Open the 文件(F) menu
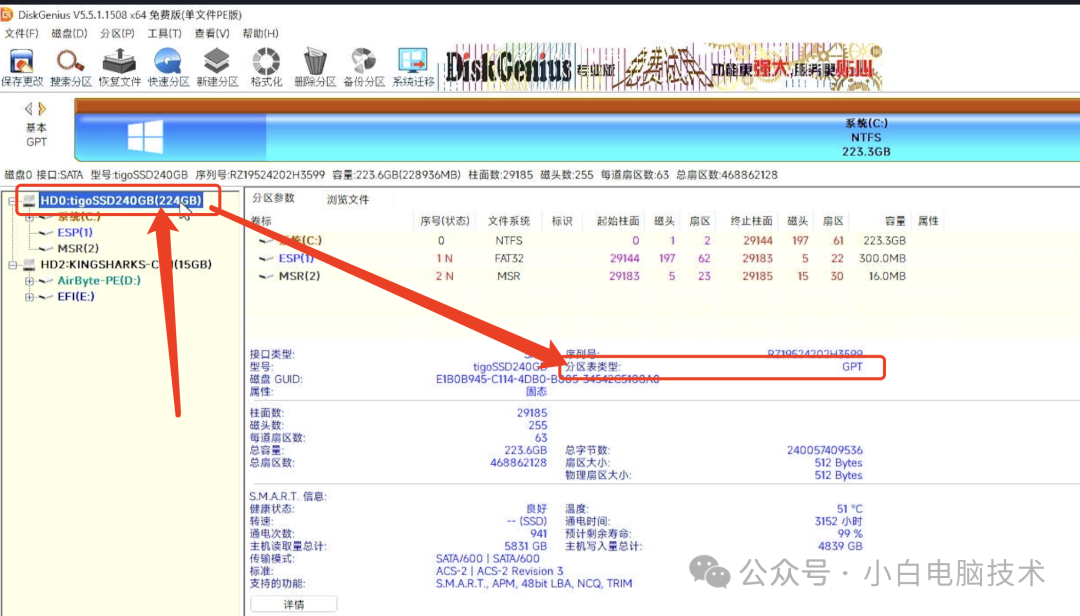Viewport: 1080px width, 616px height. tap(21, 33)
